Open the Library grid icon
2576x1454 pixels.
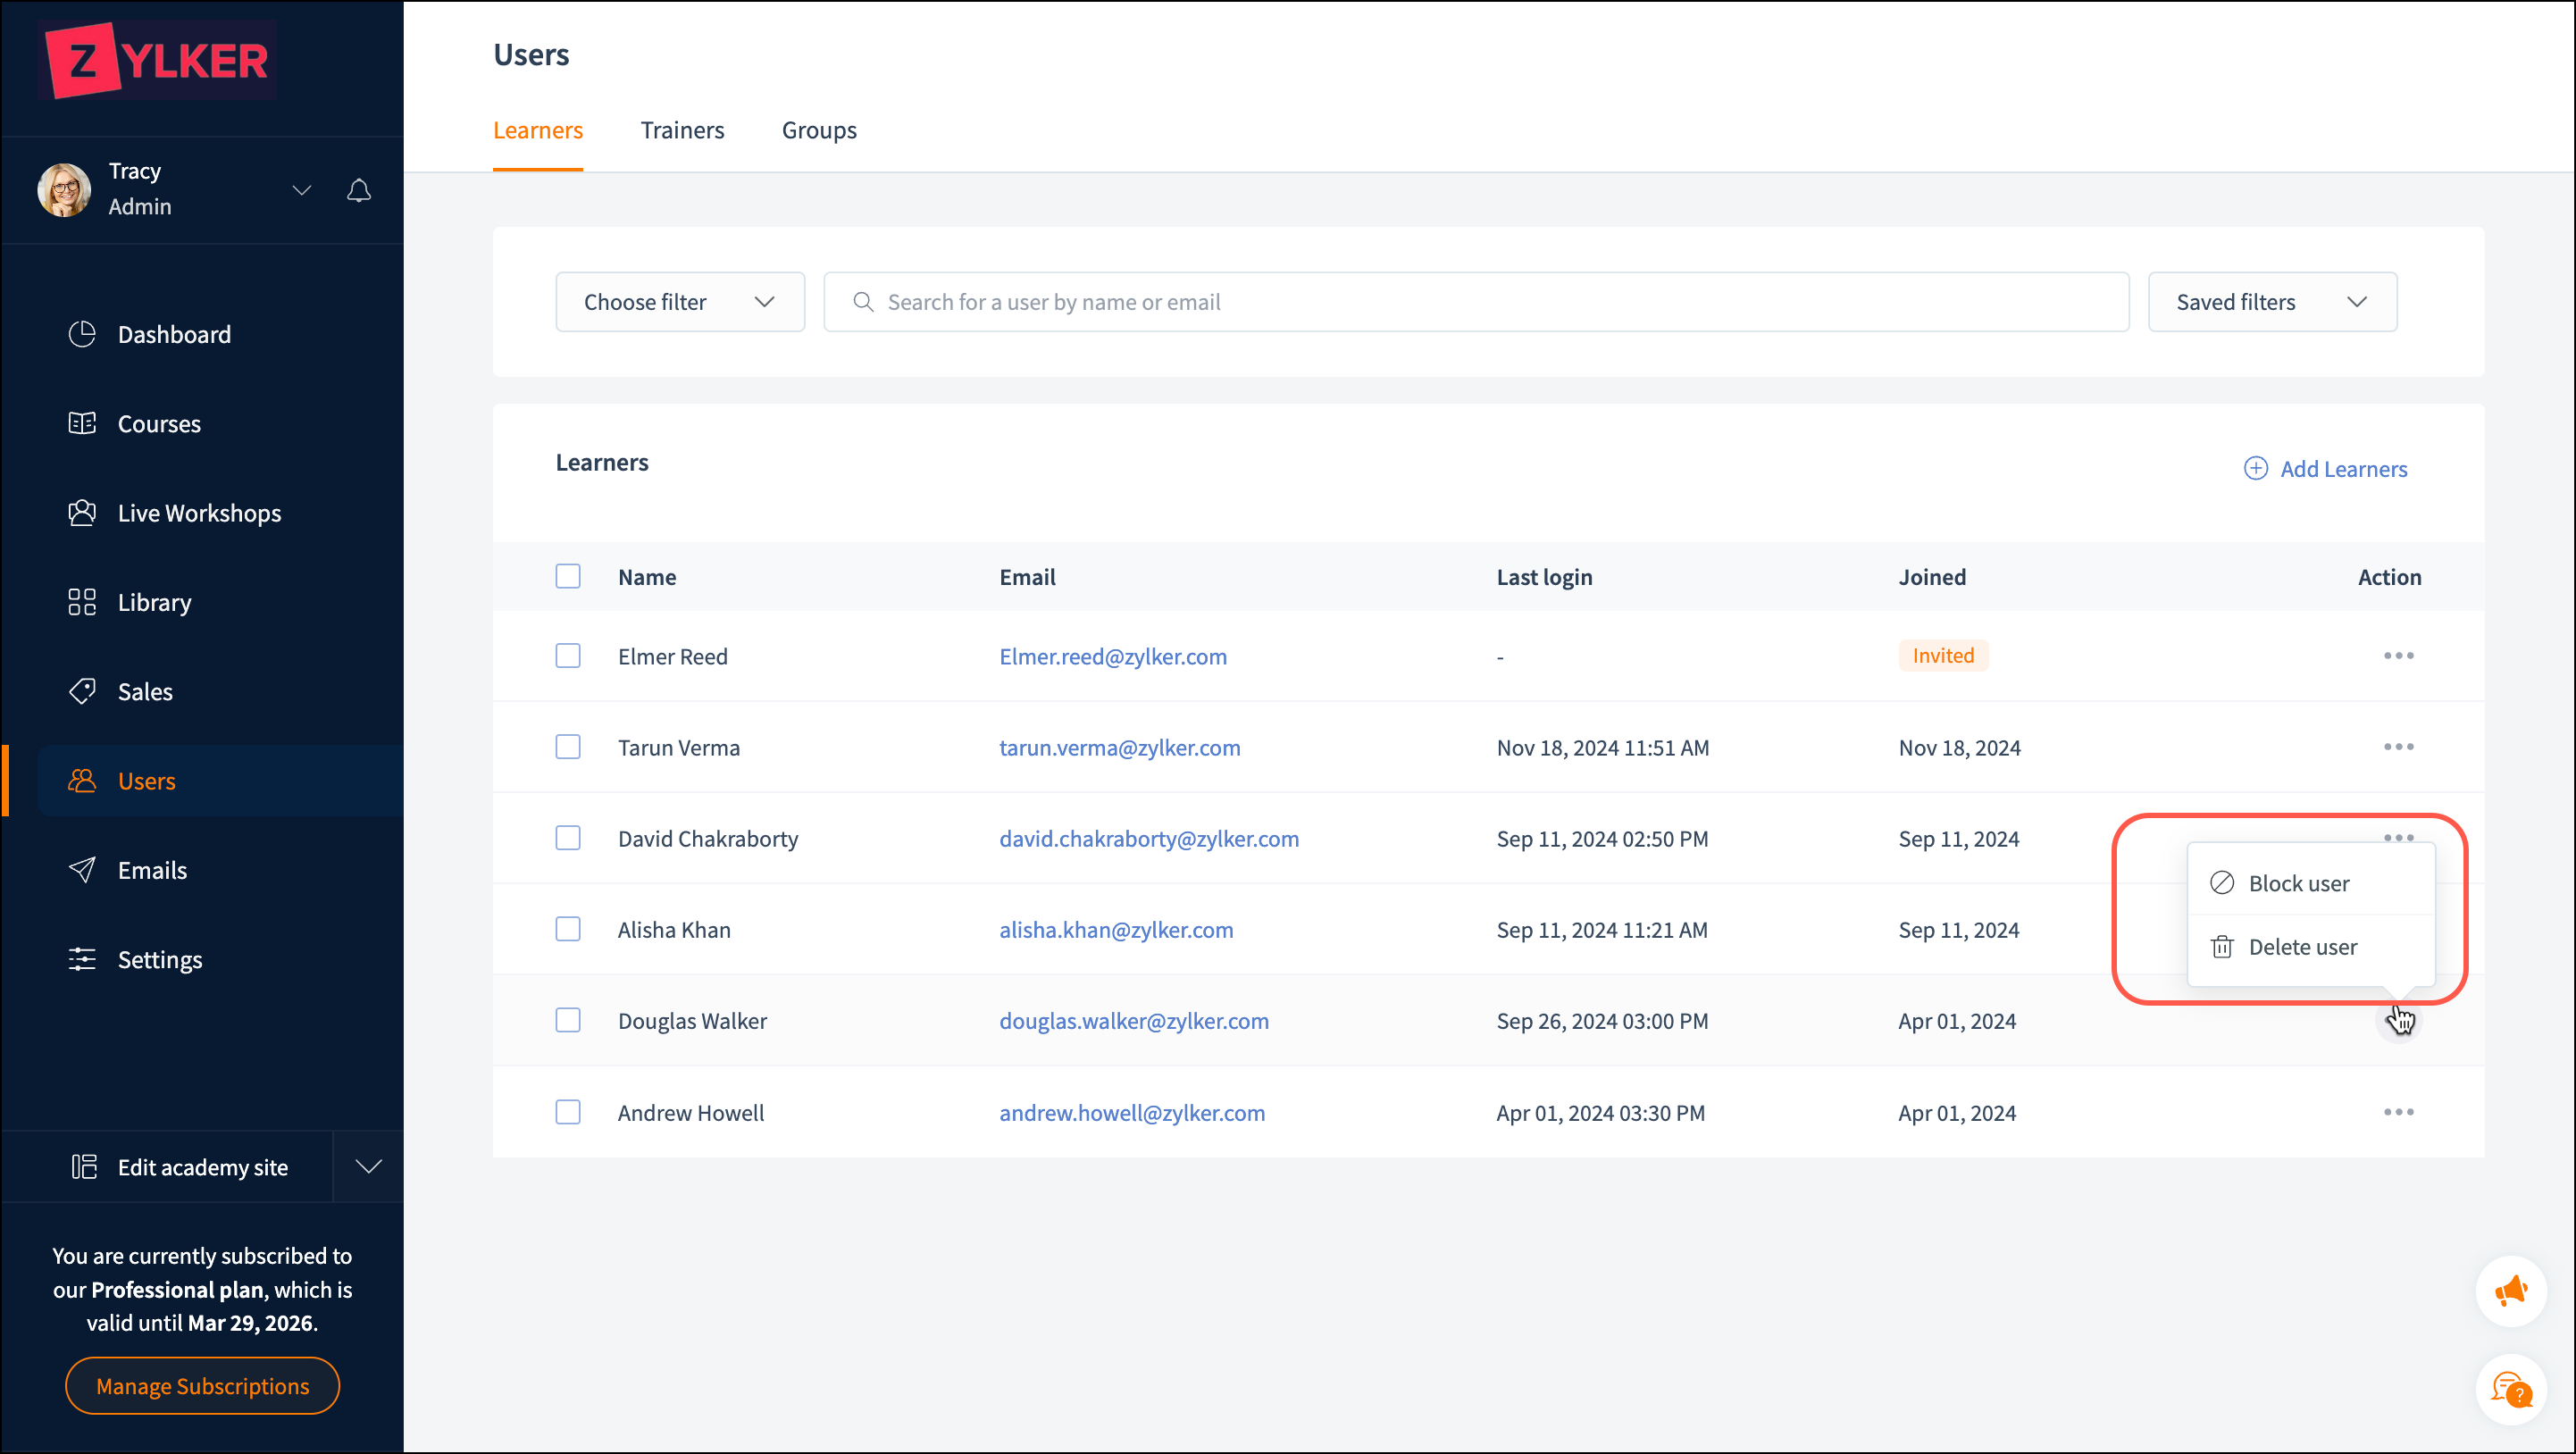[x=82, y=602]
